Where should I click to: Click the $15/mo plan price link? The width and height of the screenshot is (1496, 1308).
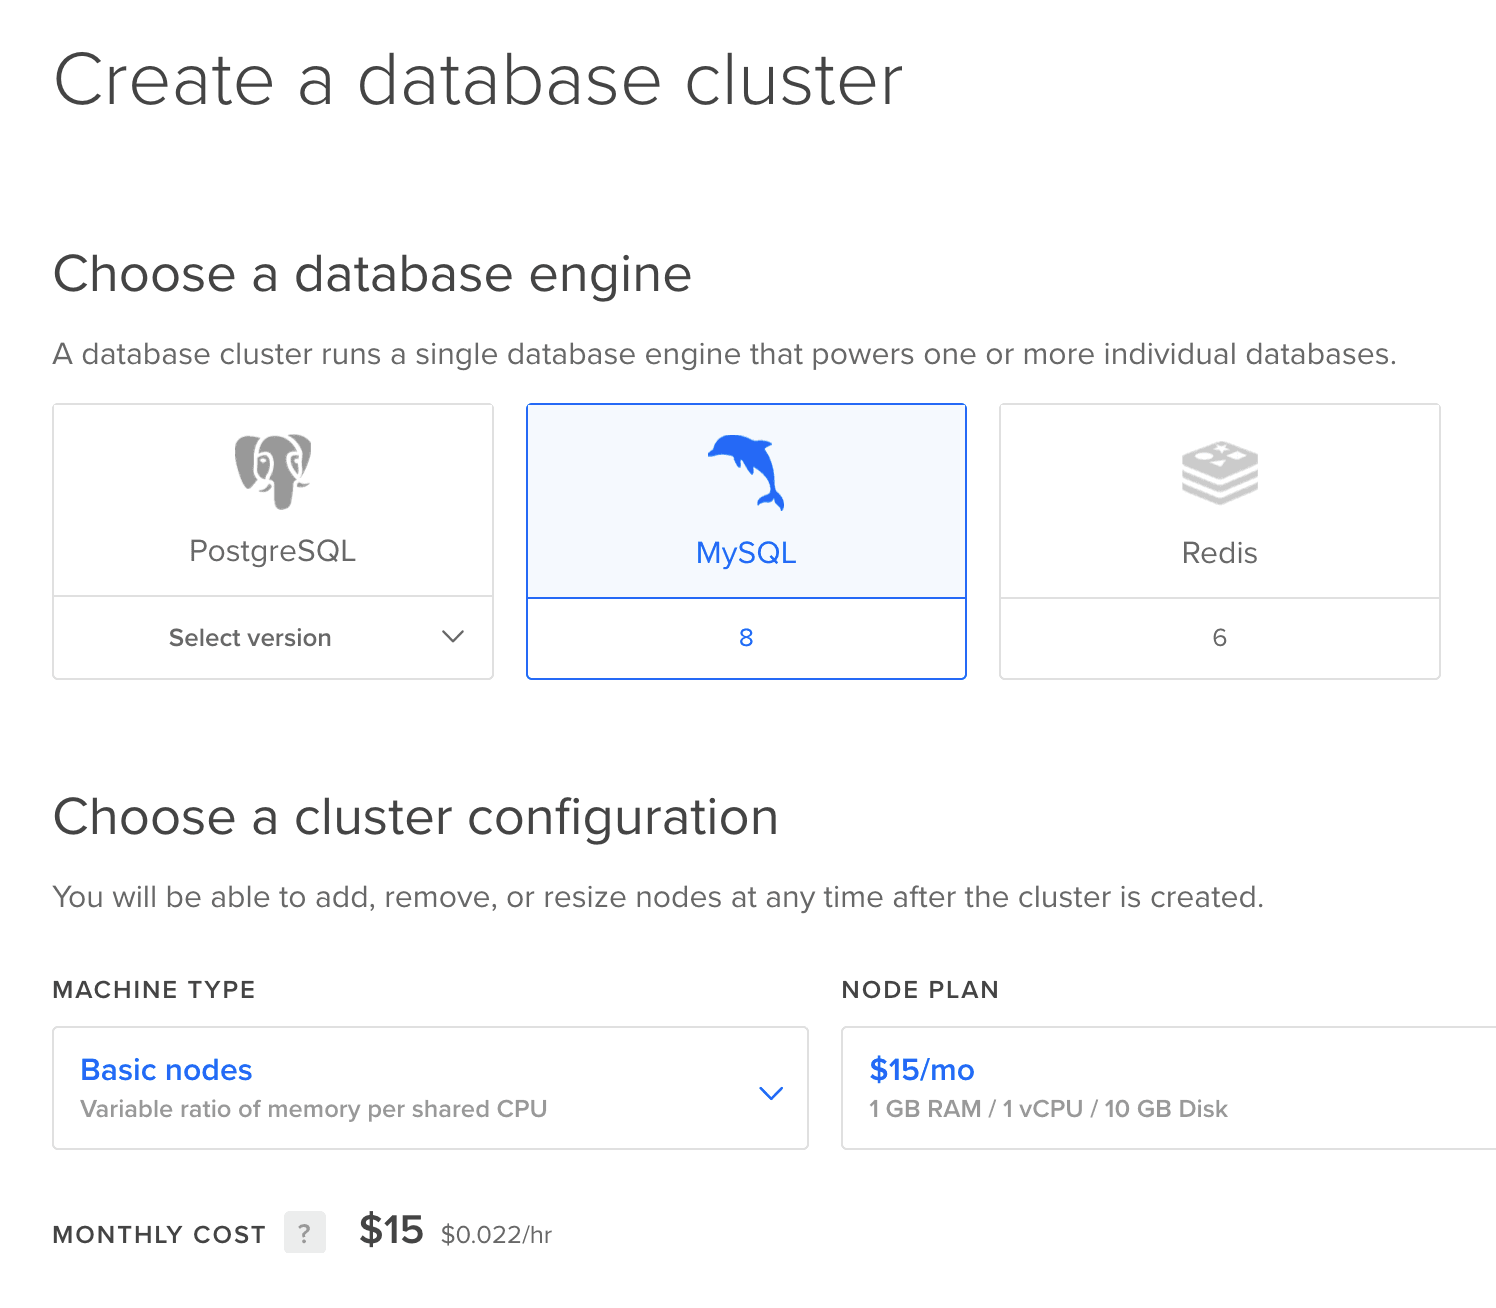[920, 1070]
